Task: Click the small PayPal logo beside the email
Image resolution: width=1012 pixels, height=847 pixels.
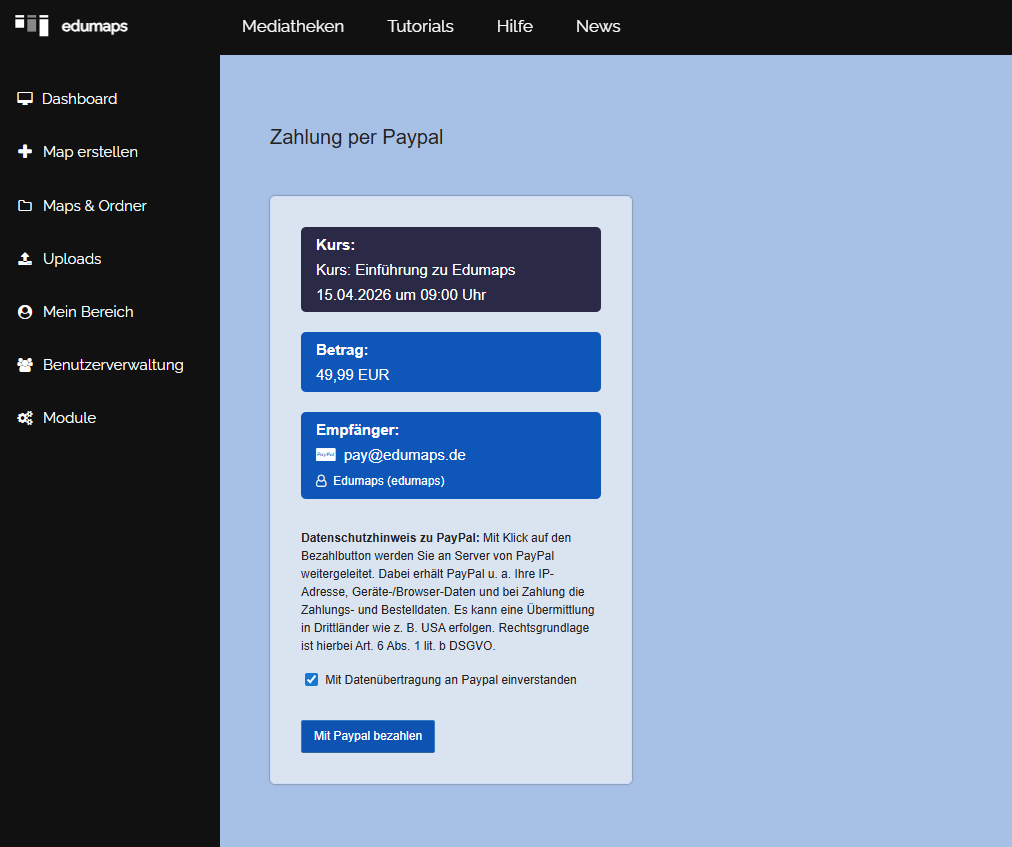Action: [326, 455]
